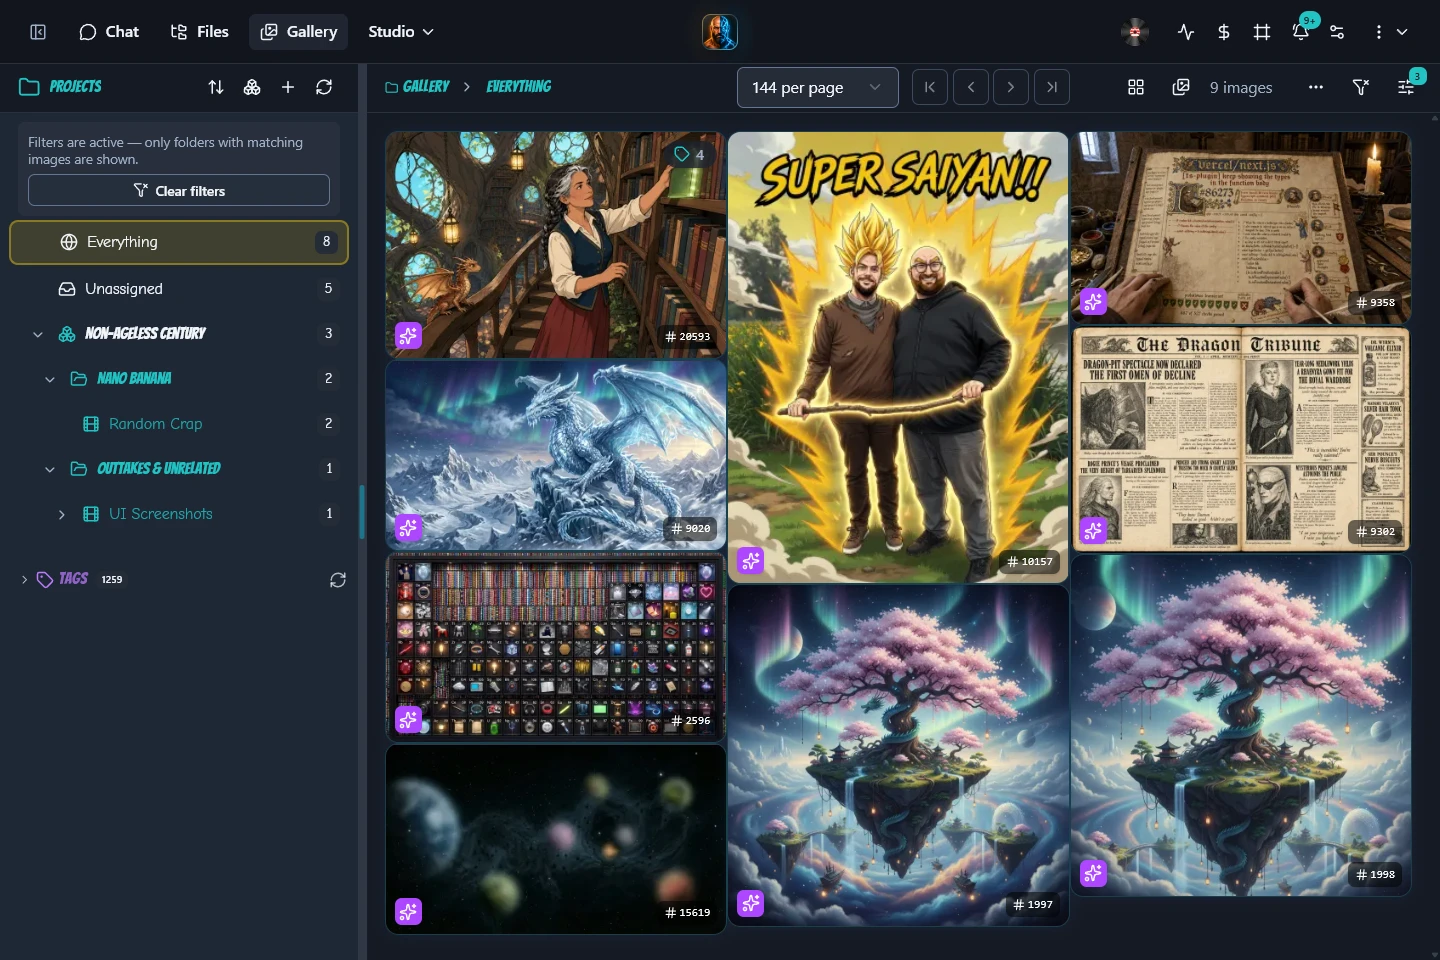Select the Unassigned folder
The height and width of the screenshot is (960, 1440).
179,289
